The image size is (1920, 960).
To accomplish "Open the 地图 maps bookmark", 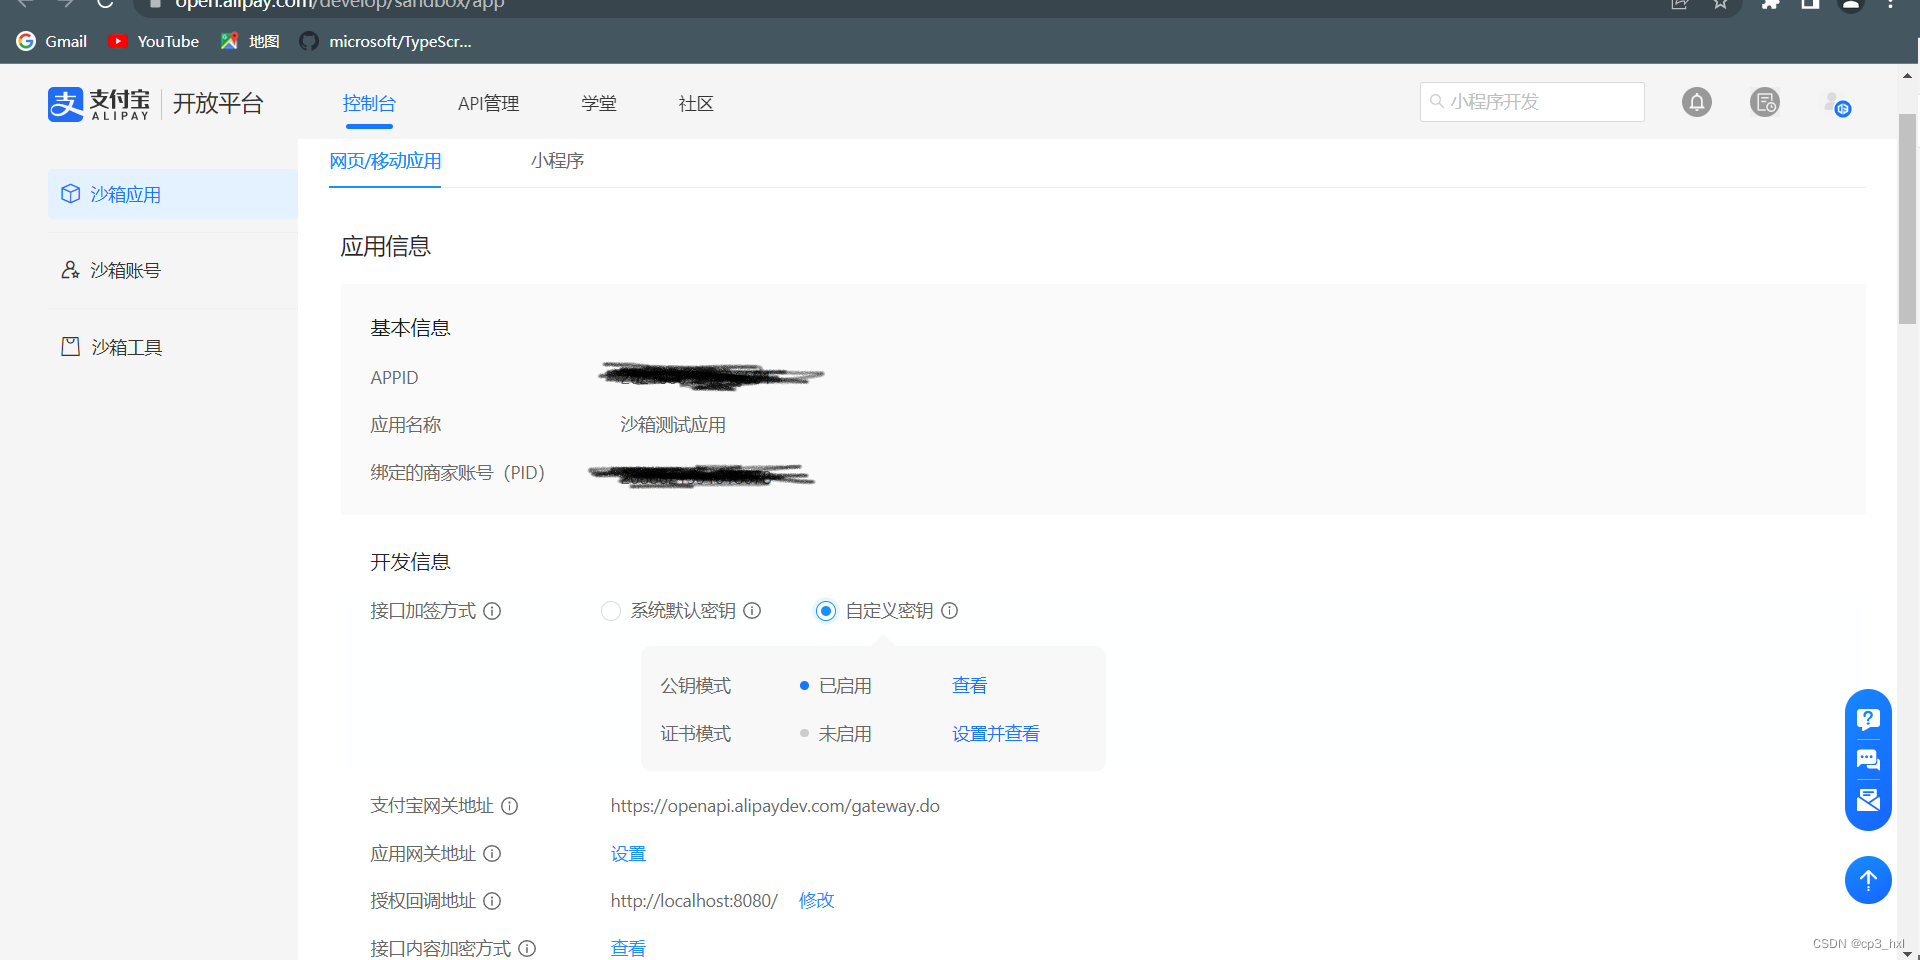I will click(250, 41).
